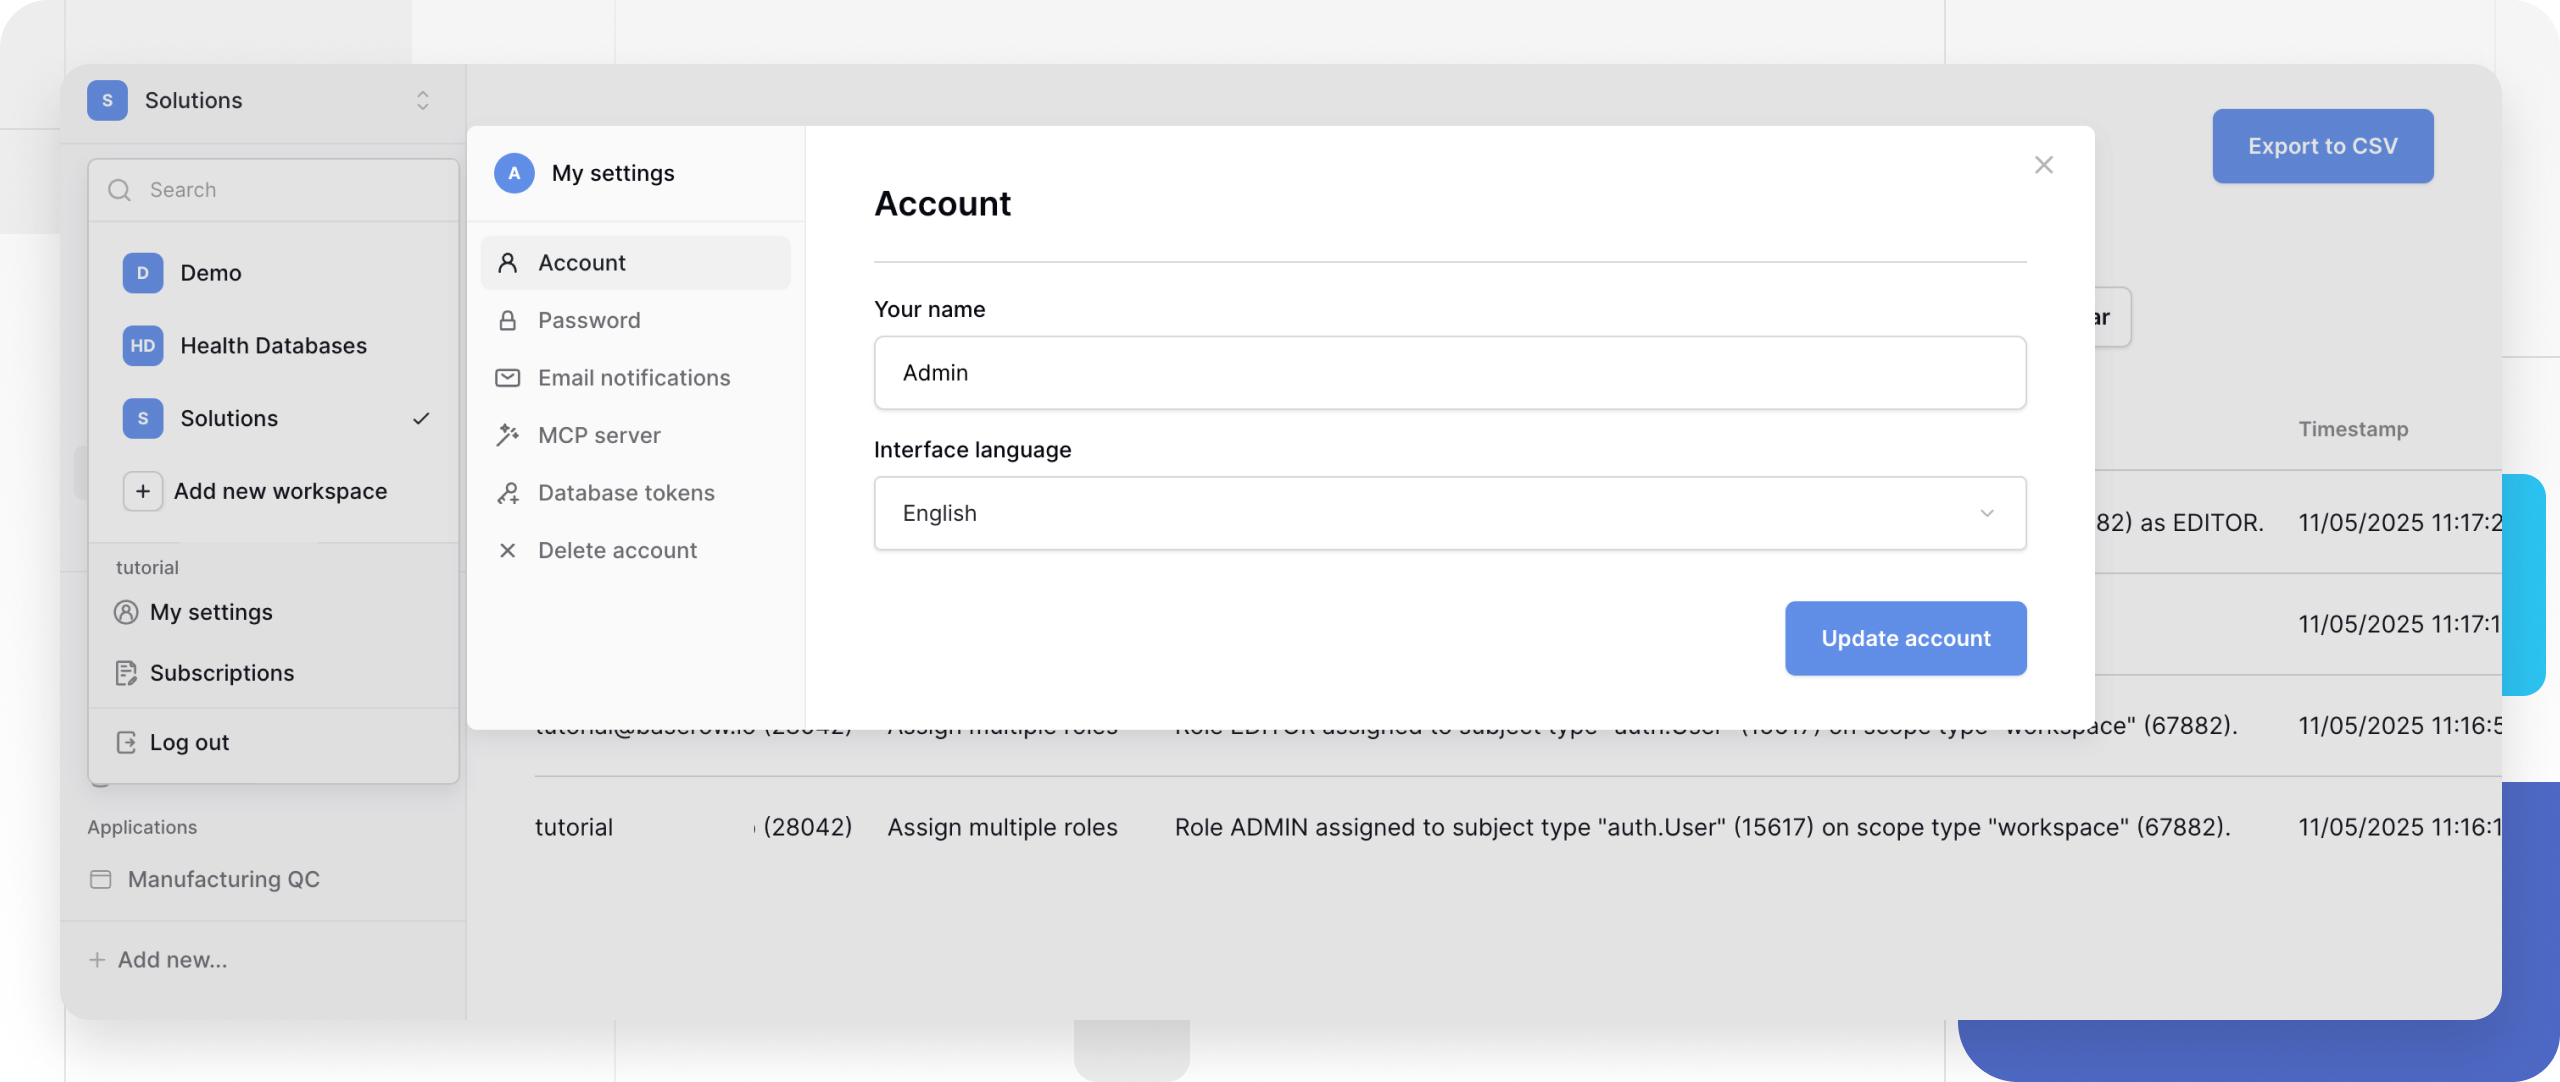Collapse the English language selector arrow

(1986, 513)
